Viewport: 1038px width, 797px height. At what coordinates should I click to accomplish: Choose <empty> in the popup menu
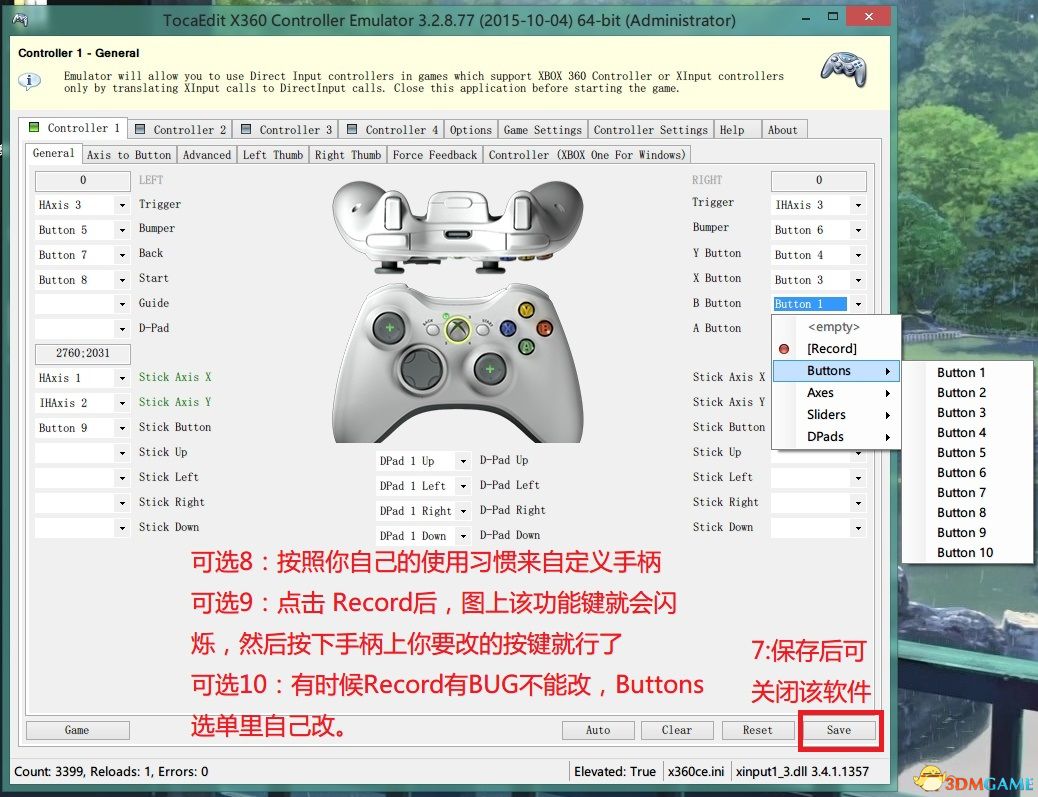836,327
